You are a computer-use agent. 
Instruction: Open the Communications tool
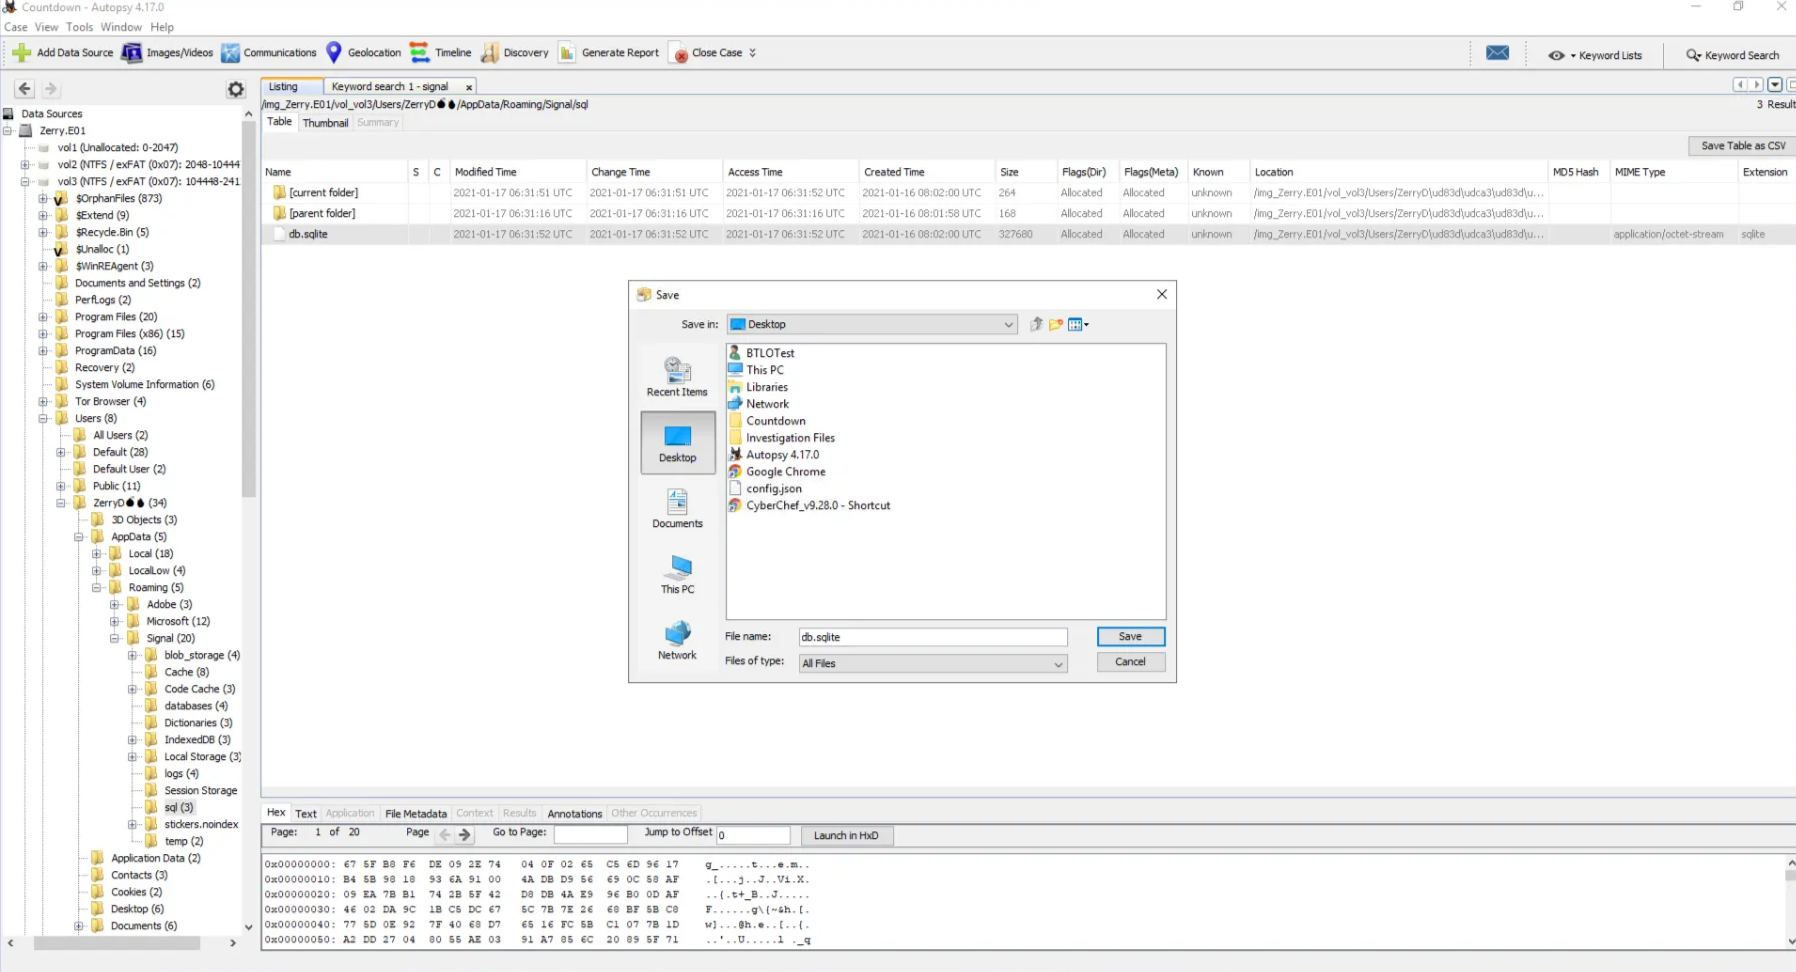coord(269,53)
